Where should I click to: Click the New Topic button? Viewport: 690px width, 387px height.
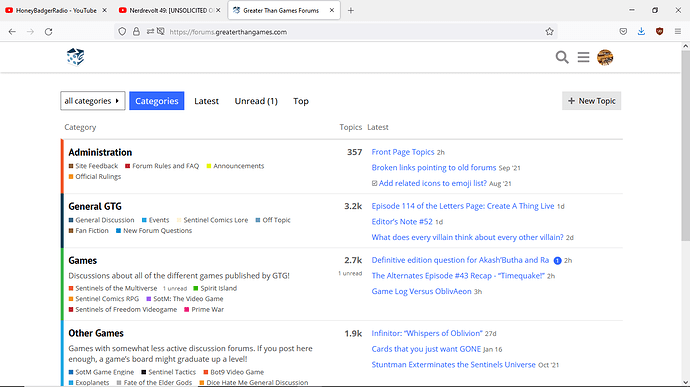(x=591, y=101)
